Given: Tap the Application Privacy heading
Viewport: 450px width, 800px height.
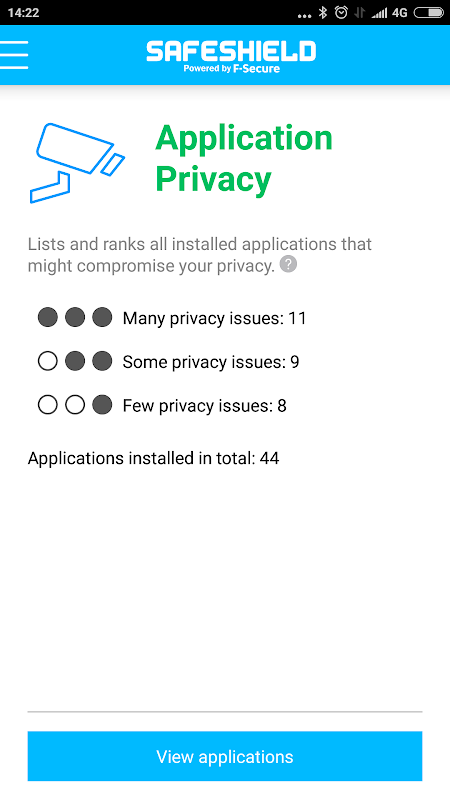Looking at the screenshot, I should point(244,158).
